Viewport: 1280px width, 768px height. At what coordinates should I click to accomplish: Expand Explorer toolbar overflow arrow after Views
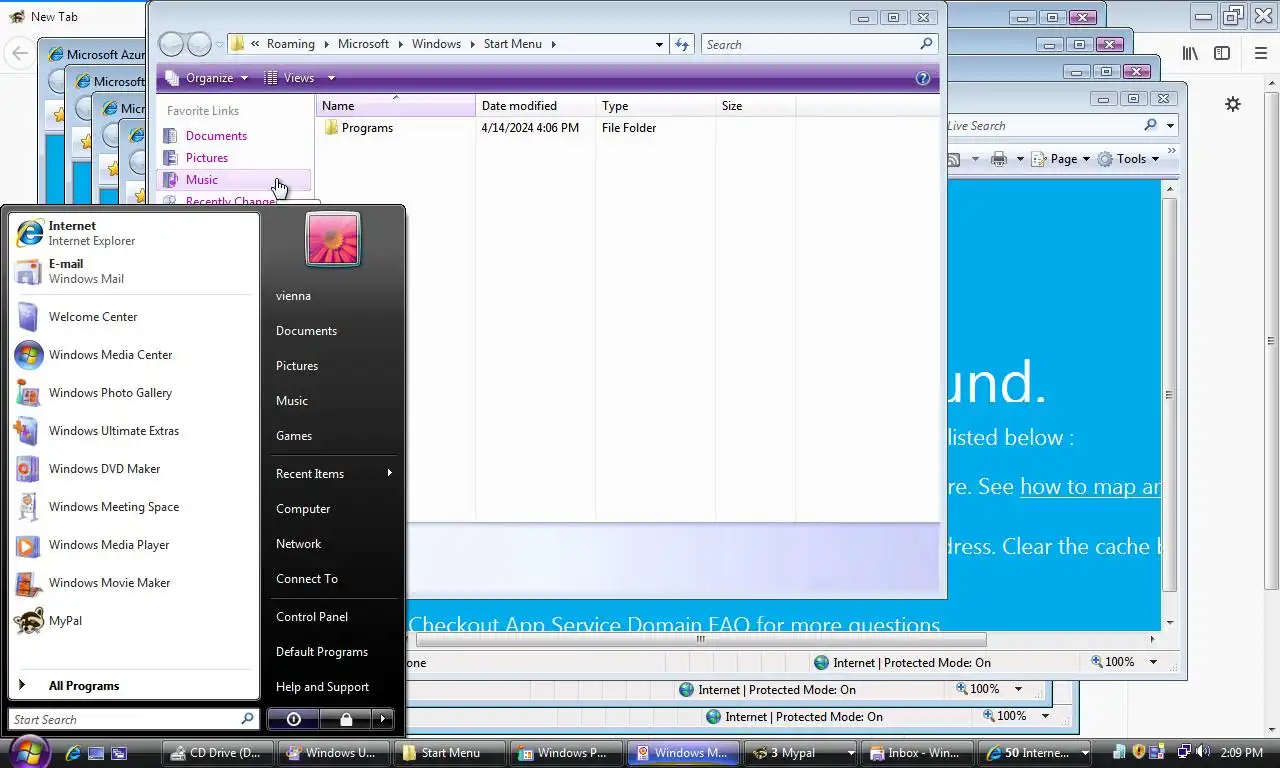point(331,78)
